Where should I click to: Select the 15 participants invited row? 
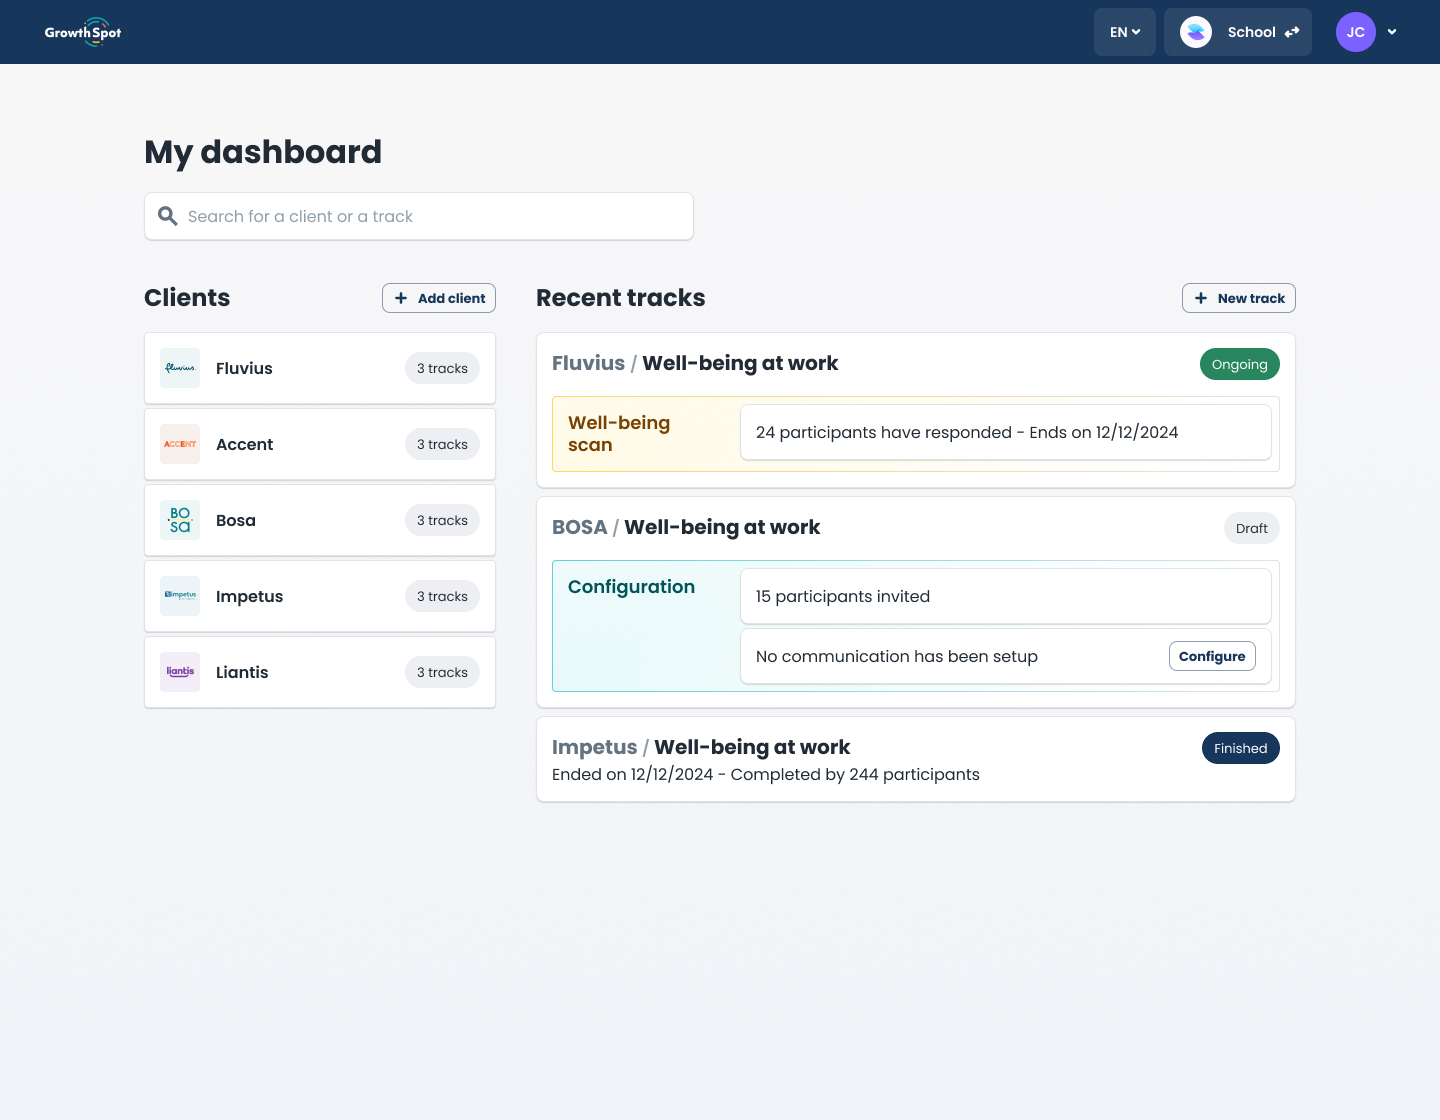[1005, 596]
